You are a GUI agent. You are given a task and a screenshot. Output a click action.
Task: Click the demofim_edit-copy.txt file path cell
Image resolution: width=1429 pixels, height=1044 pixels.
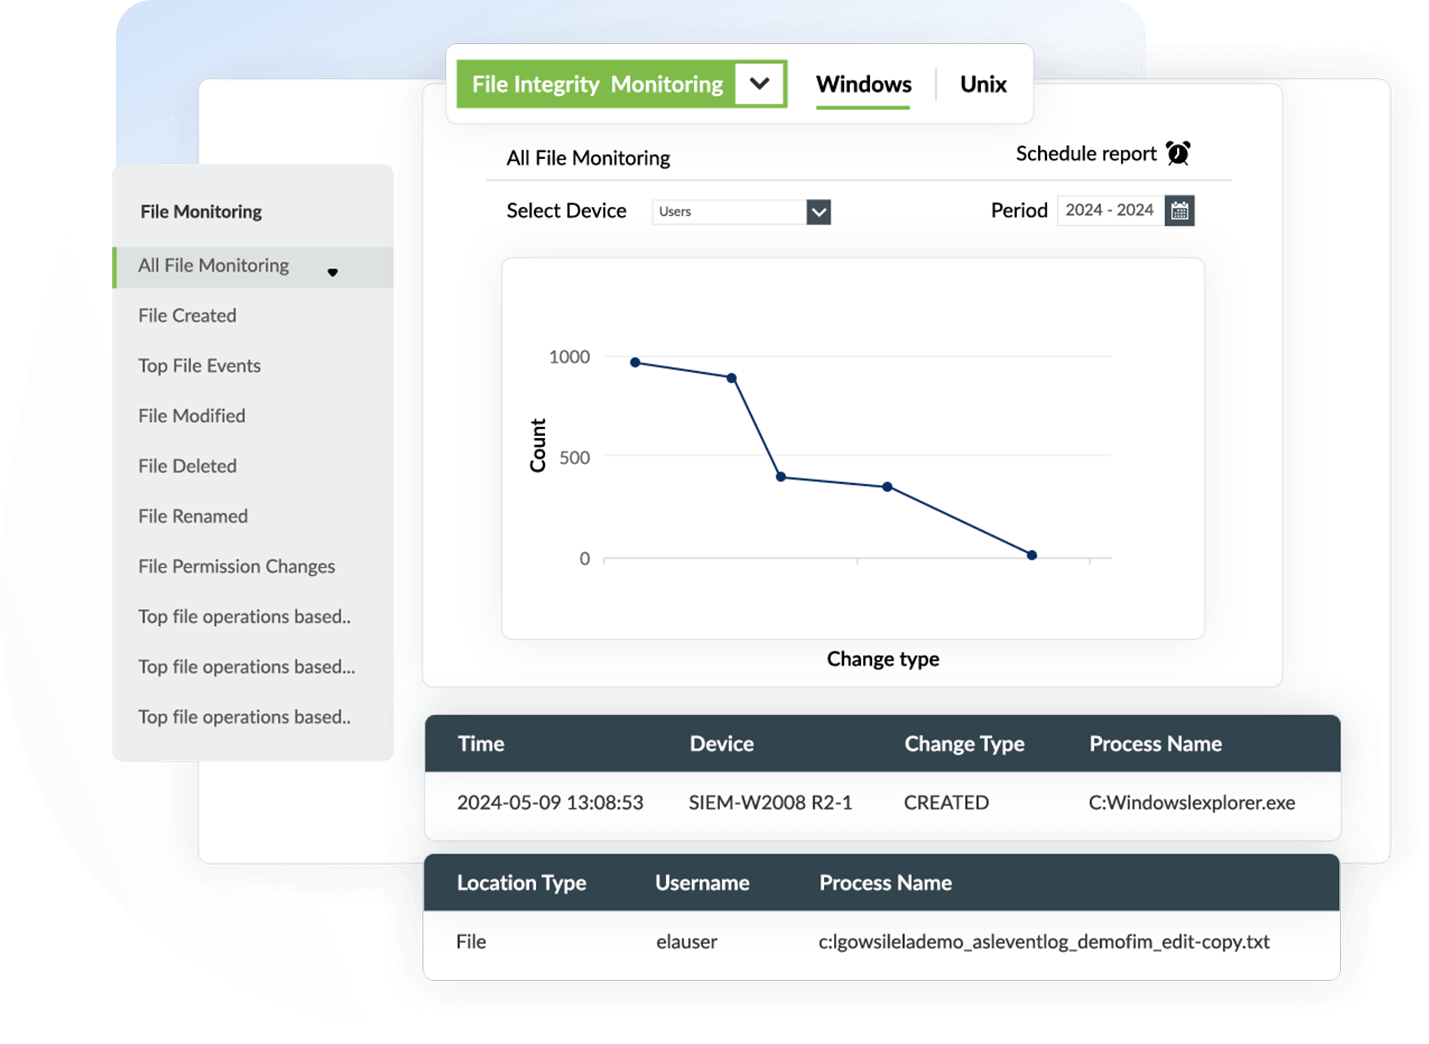[1044, 942]
